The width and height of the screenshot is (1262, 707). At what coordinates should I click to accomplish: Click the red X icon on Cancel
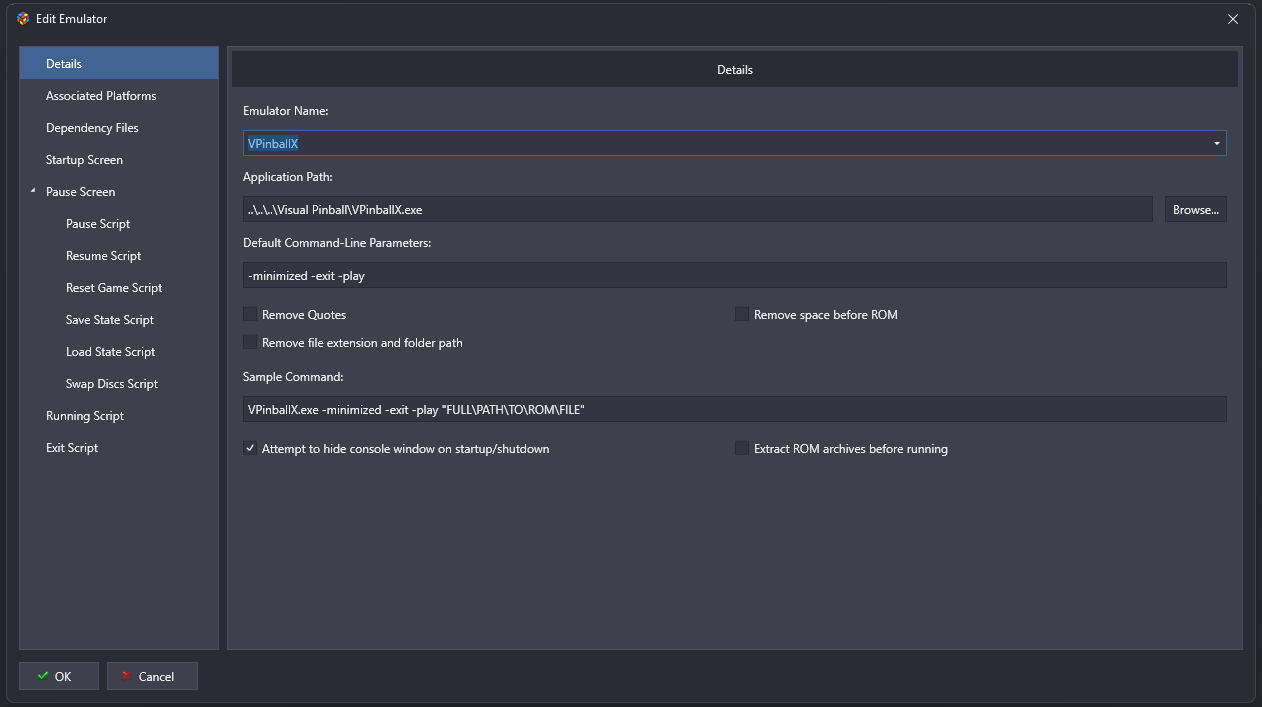tap(126, 676)
